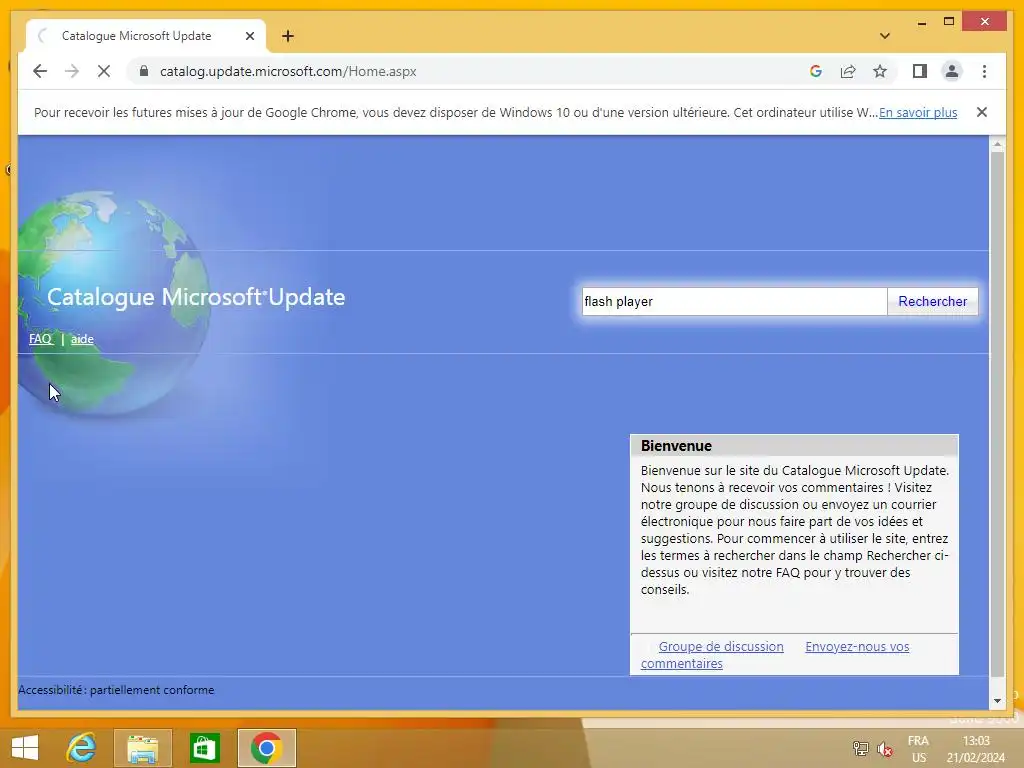Open the taskbar clock and date
The image size is (1024, 768).
point(976,748)
